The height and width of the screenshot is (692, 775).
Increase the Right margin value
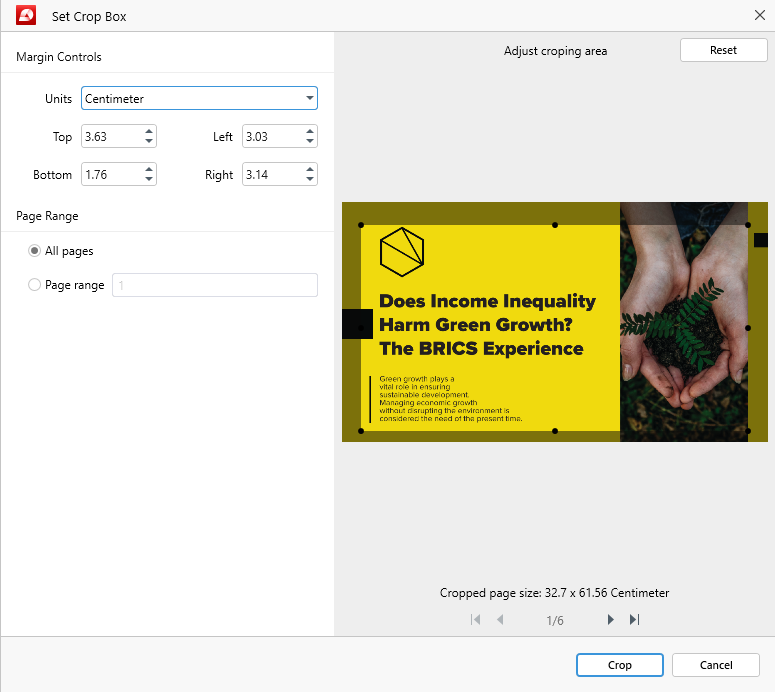point(310,170)
